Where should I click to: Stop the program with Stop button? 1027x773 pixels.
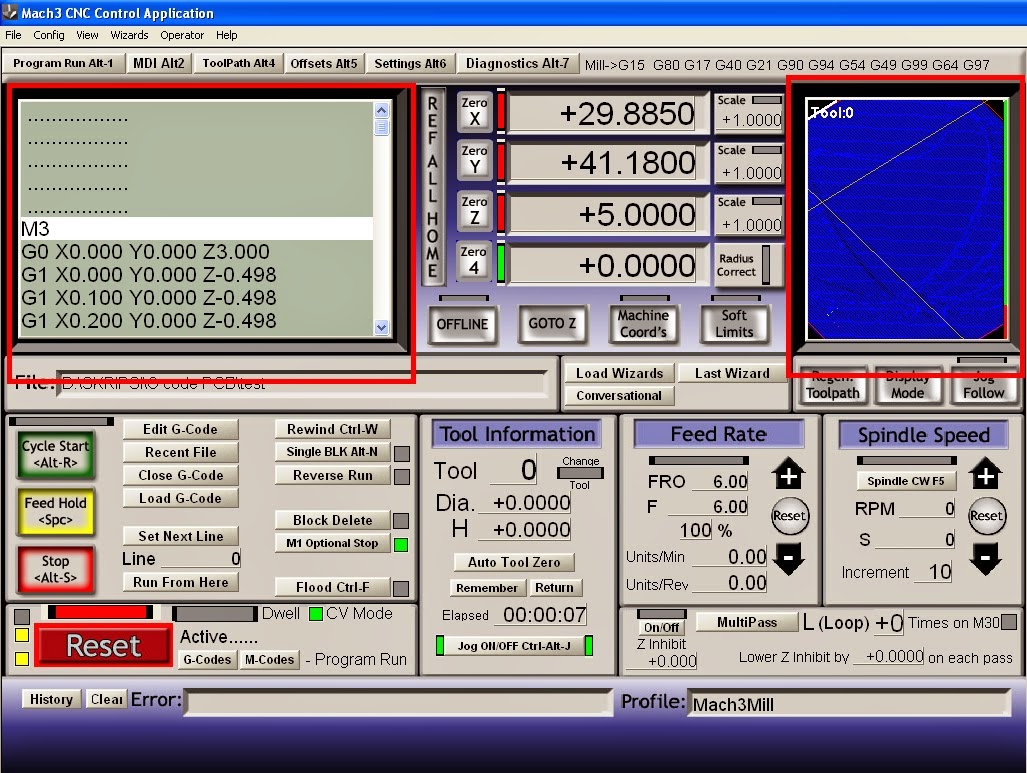pos(56,569)
